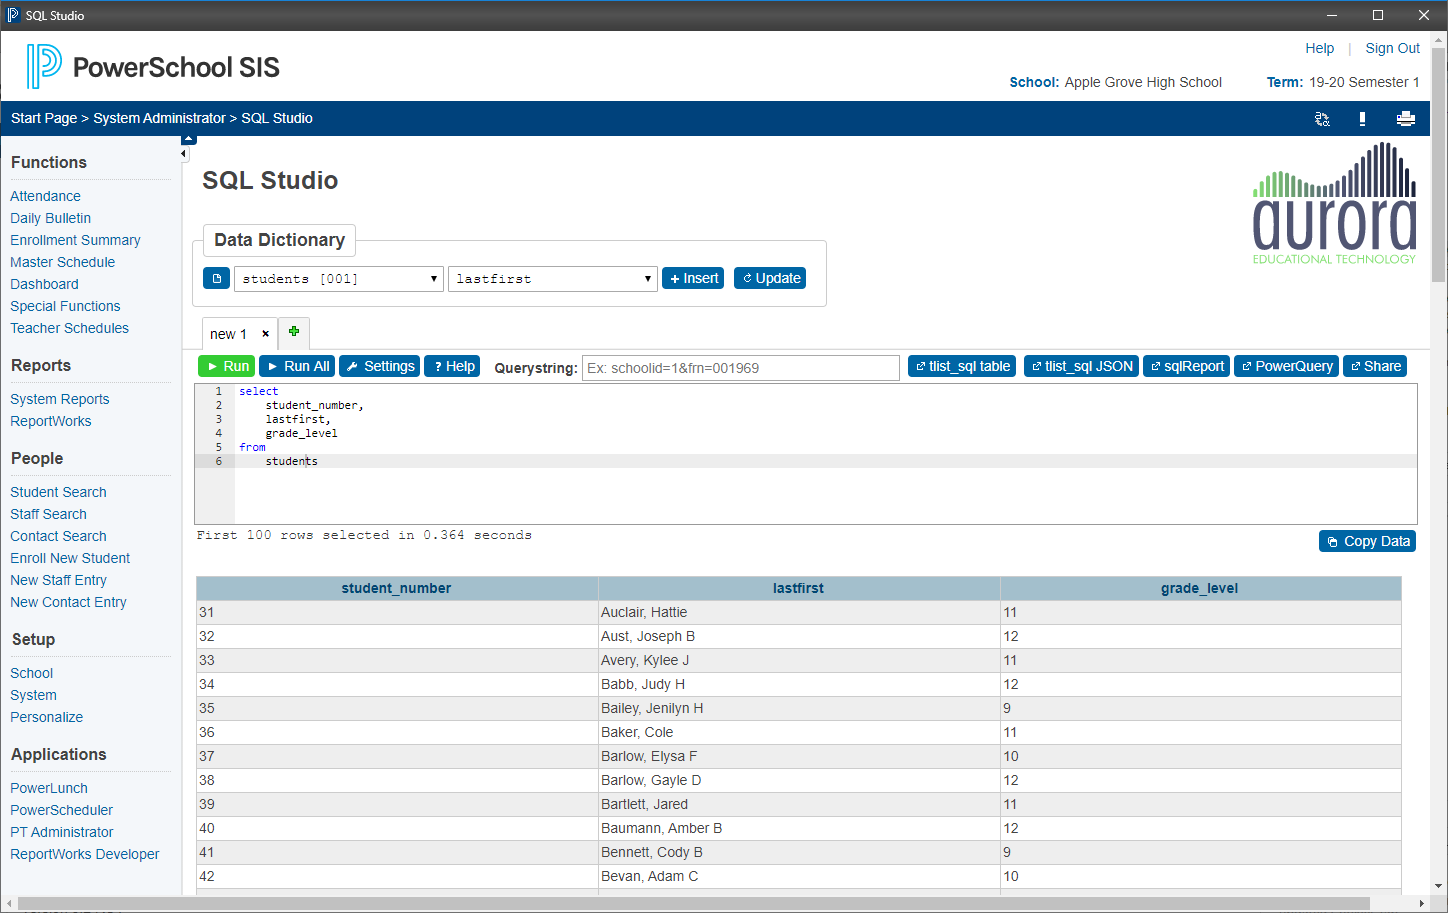Click the blue document icon beside the table selector
Viewport: 1448px width, 913px height.
pyautogui.click(x=216, y=278)
